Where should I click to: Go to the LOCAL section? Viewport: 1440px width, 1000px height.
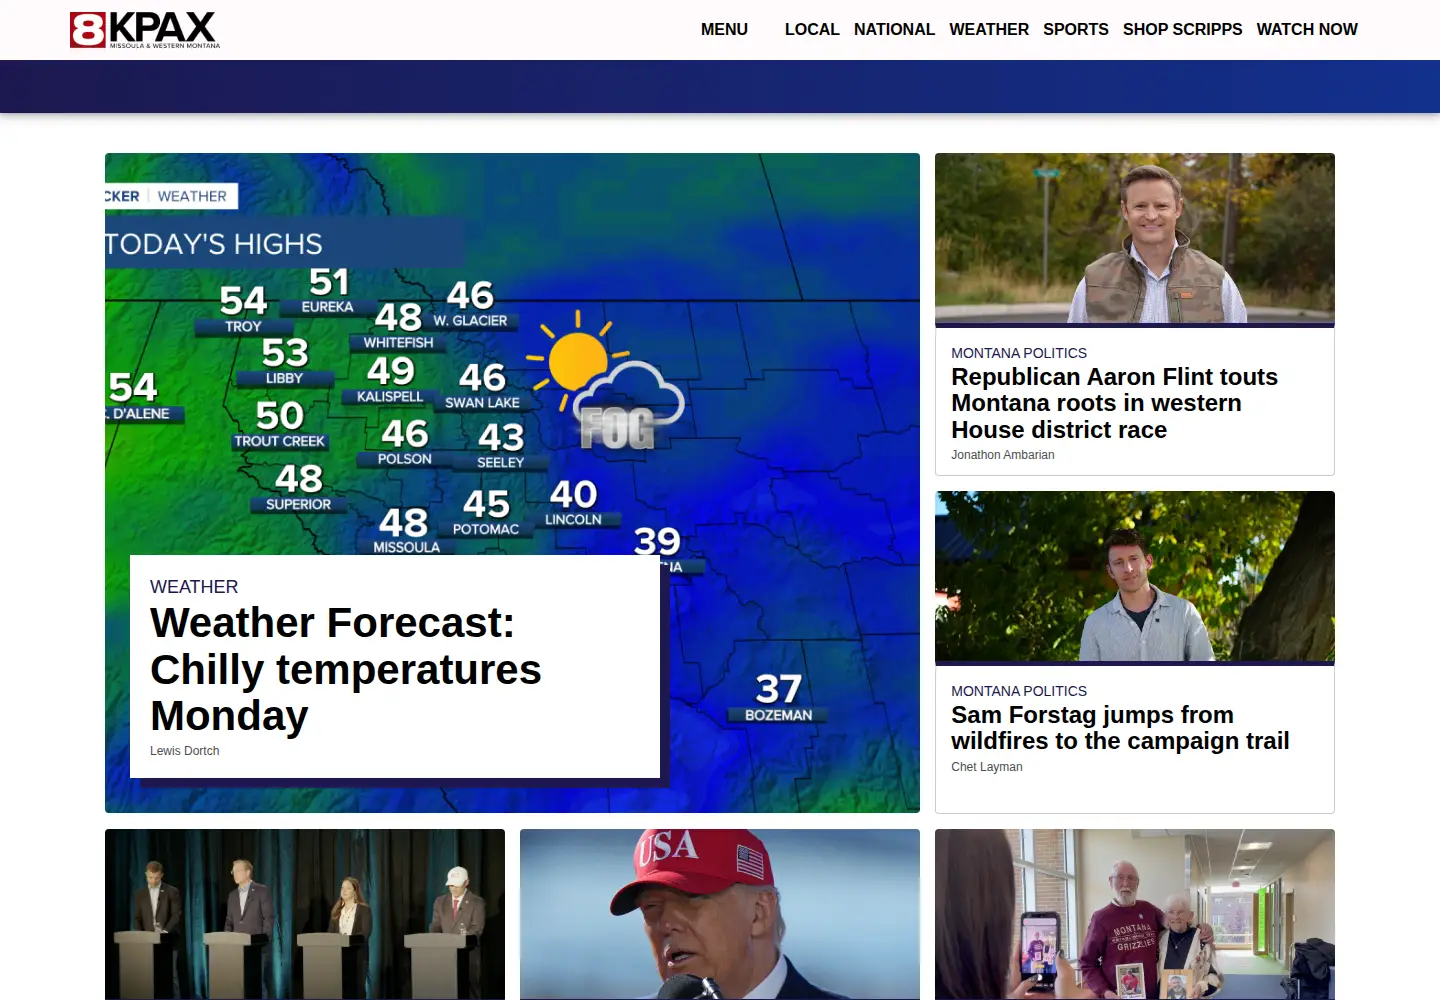[812, 30]
